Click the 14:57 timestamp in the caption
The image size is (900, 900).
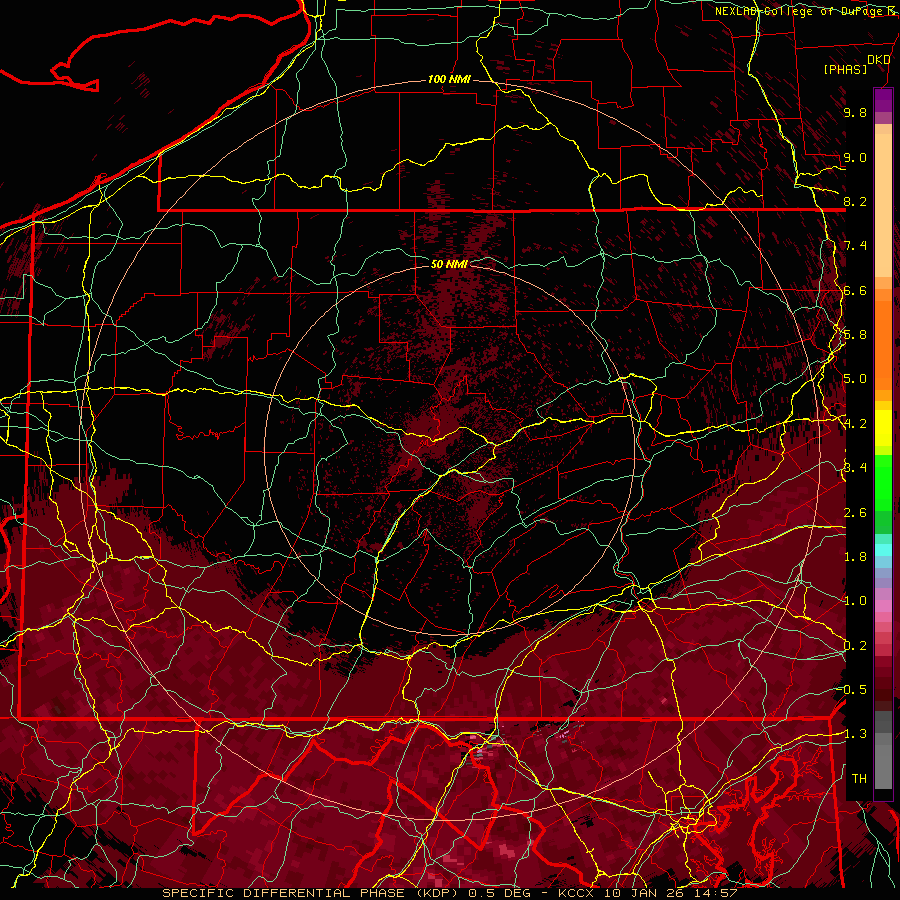coord(717,893)
